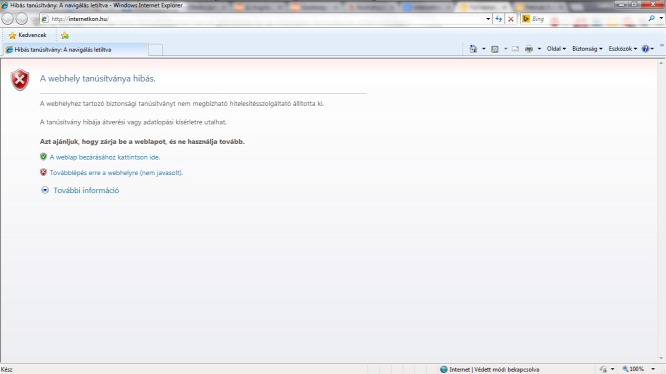Open the address bar history dropdown
Screen dimensions: 666x374
(x=488, y=19)
